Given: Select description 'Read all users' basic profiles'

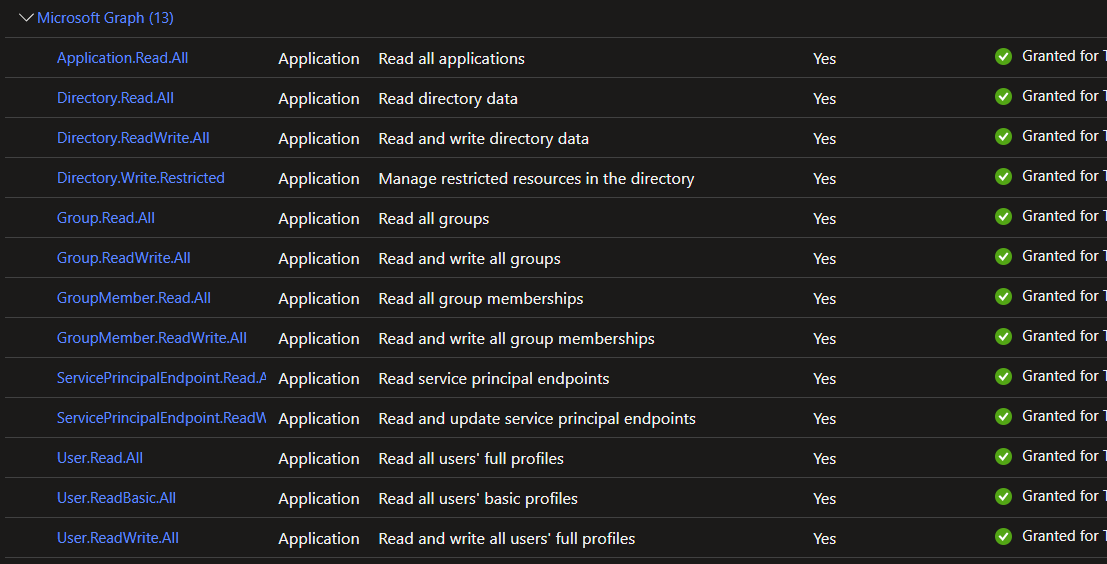Looking at the screenshot, I should tap(478, 499).
